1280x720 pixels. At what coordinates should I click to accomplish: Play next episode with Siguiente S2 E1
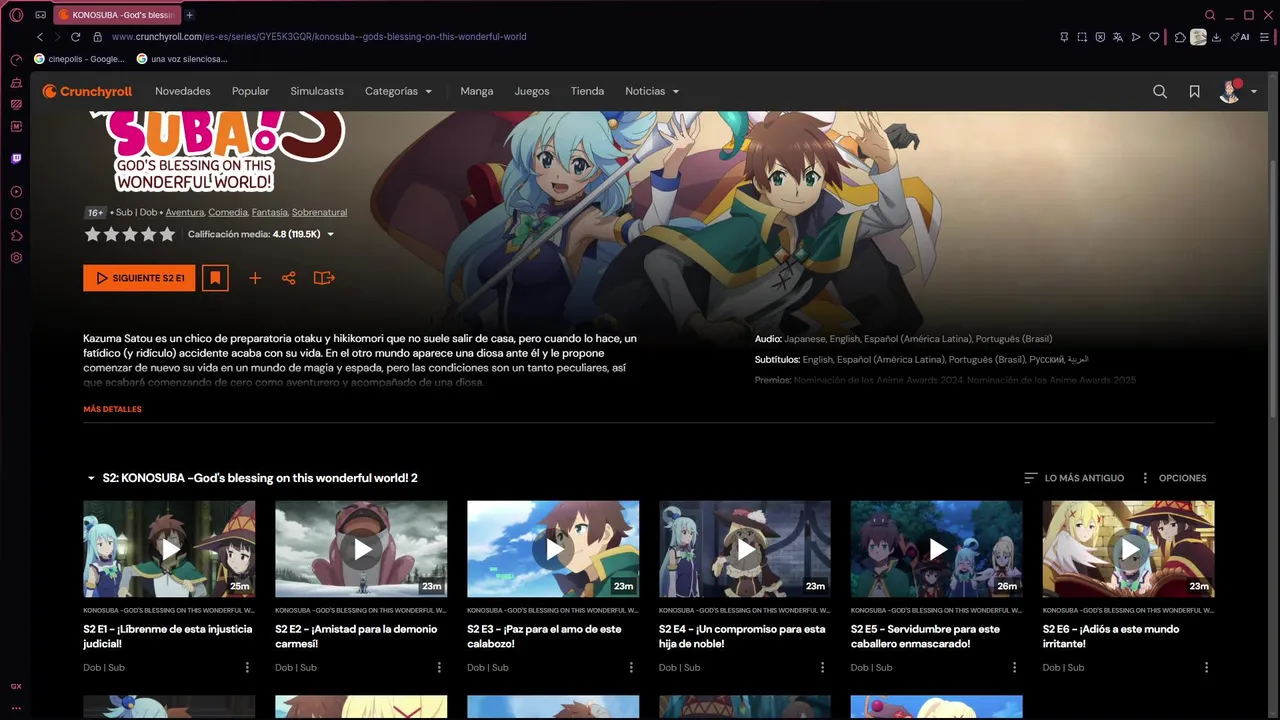coord(139,278)
